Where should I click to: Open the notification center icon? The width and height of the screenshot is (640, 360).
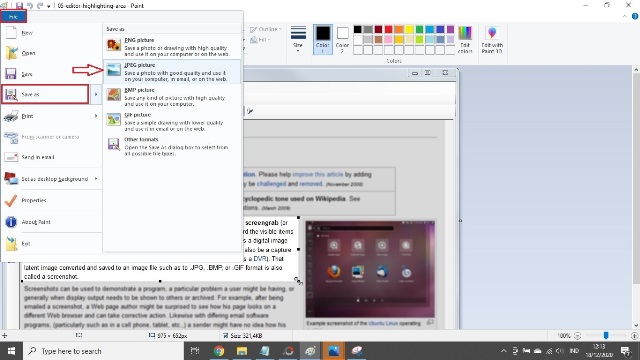[626, 351]
